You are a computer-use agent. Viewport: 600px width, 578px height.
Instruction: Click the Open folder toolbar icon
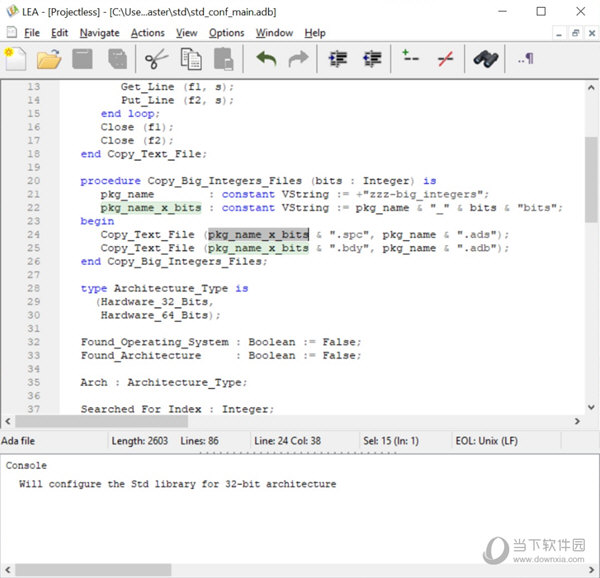pos(49,59)
